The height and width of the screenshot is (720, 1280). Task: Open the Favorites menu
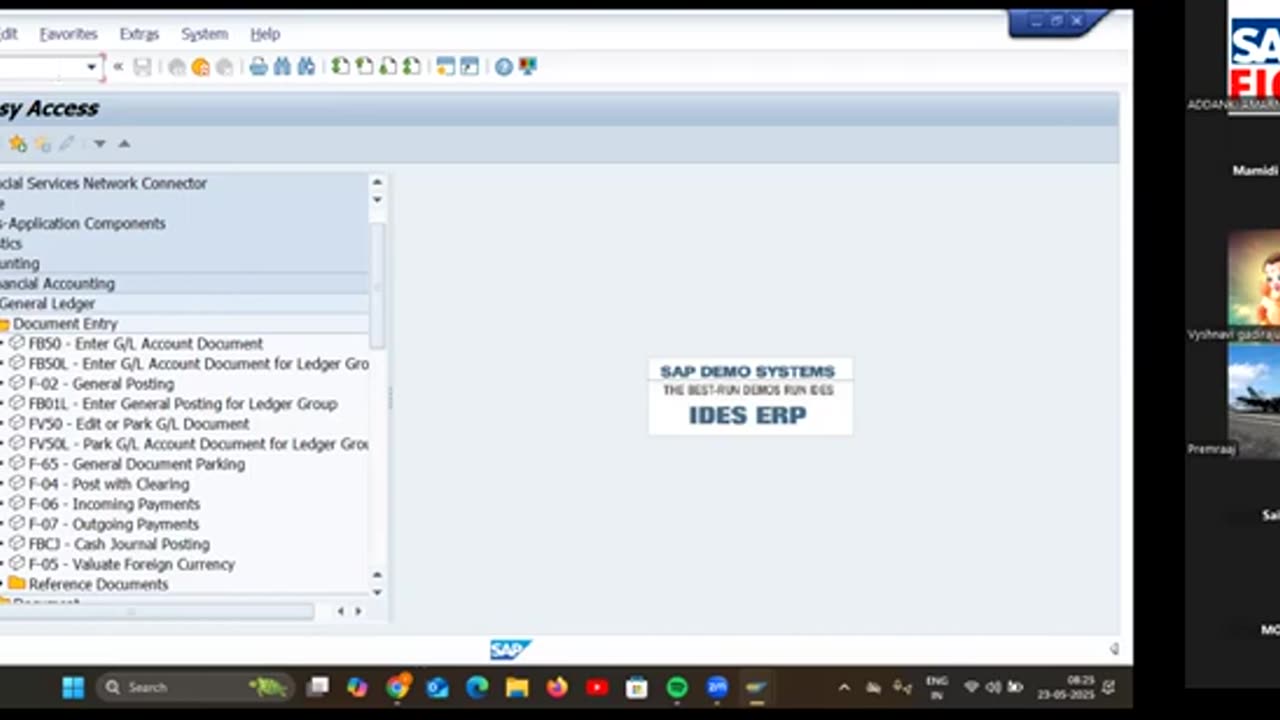(68, 34)
